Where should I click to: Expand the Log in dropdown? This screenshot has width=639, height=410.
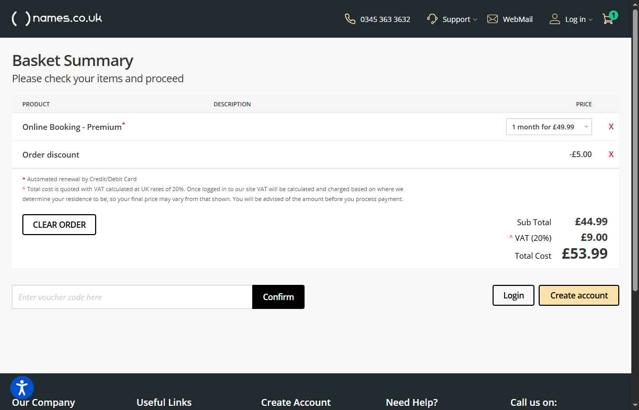578,19
